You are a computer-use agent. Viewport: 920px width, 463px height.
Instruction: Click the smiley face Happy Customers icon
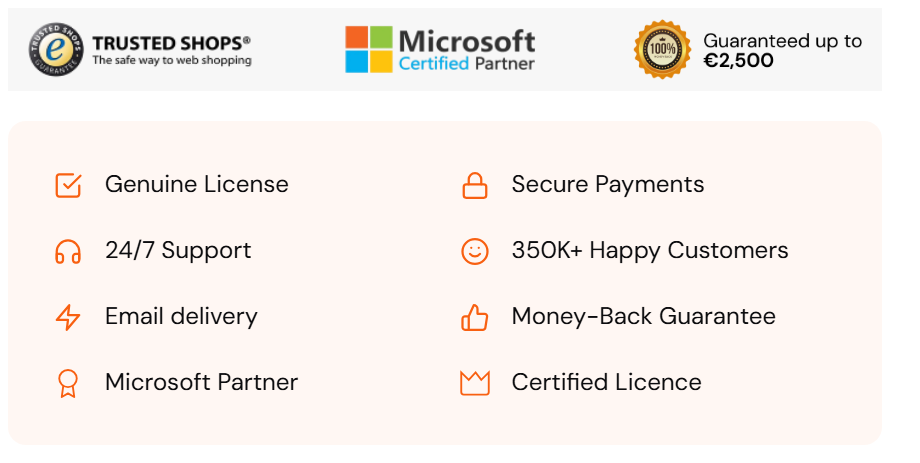click(474, 251)
